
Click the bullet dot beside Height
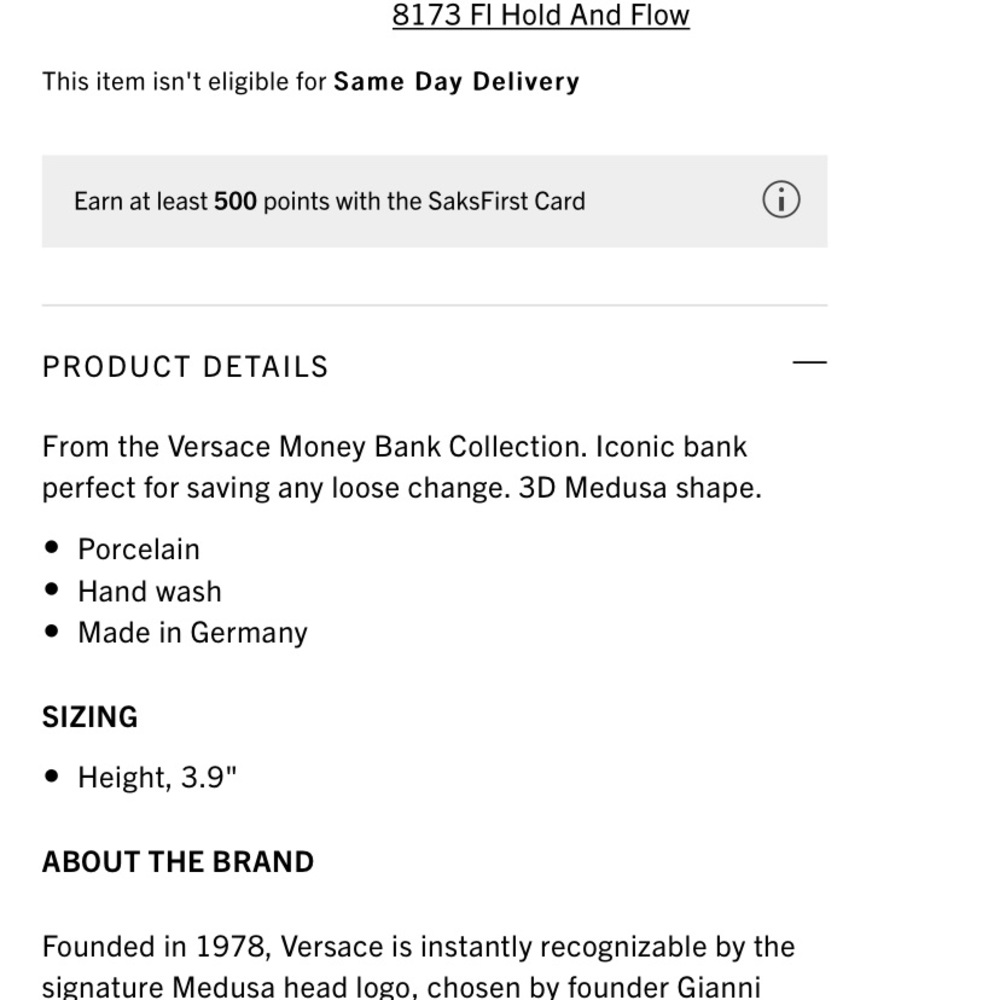click(x=53, y=776)
